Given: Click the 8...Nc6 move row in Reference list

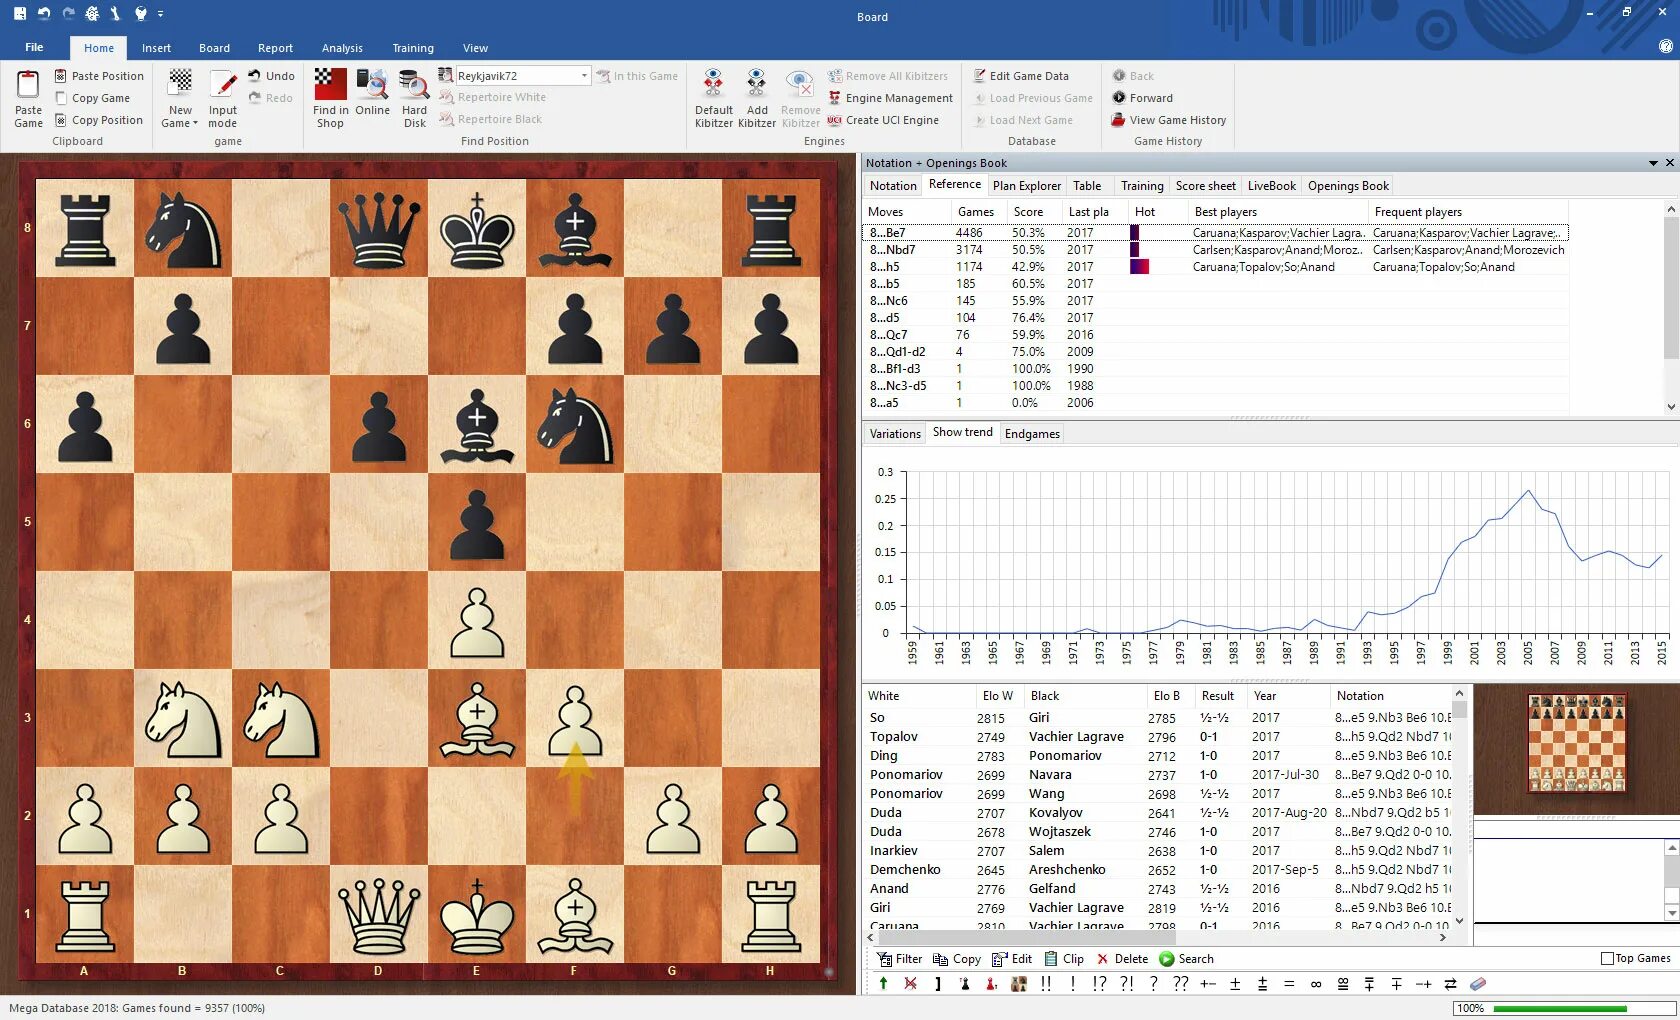Looking at the screenshot, I should 890,300.
